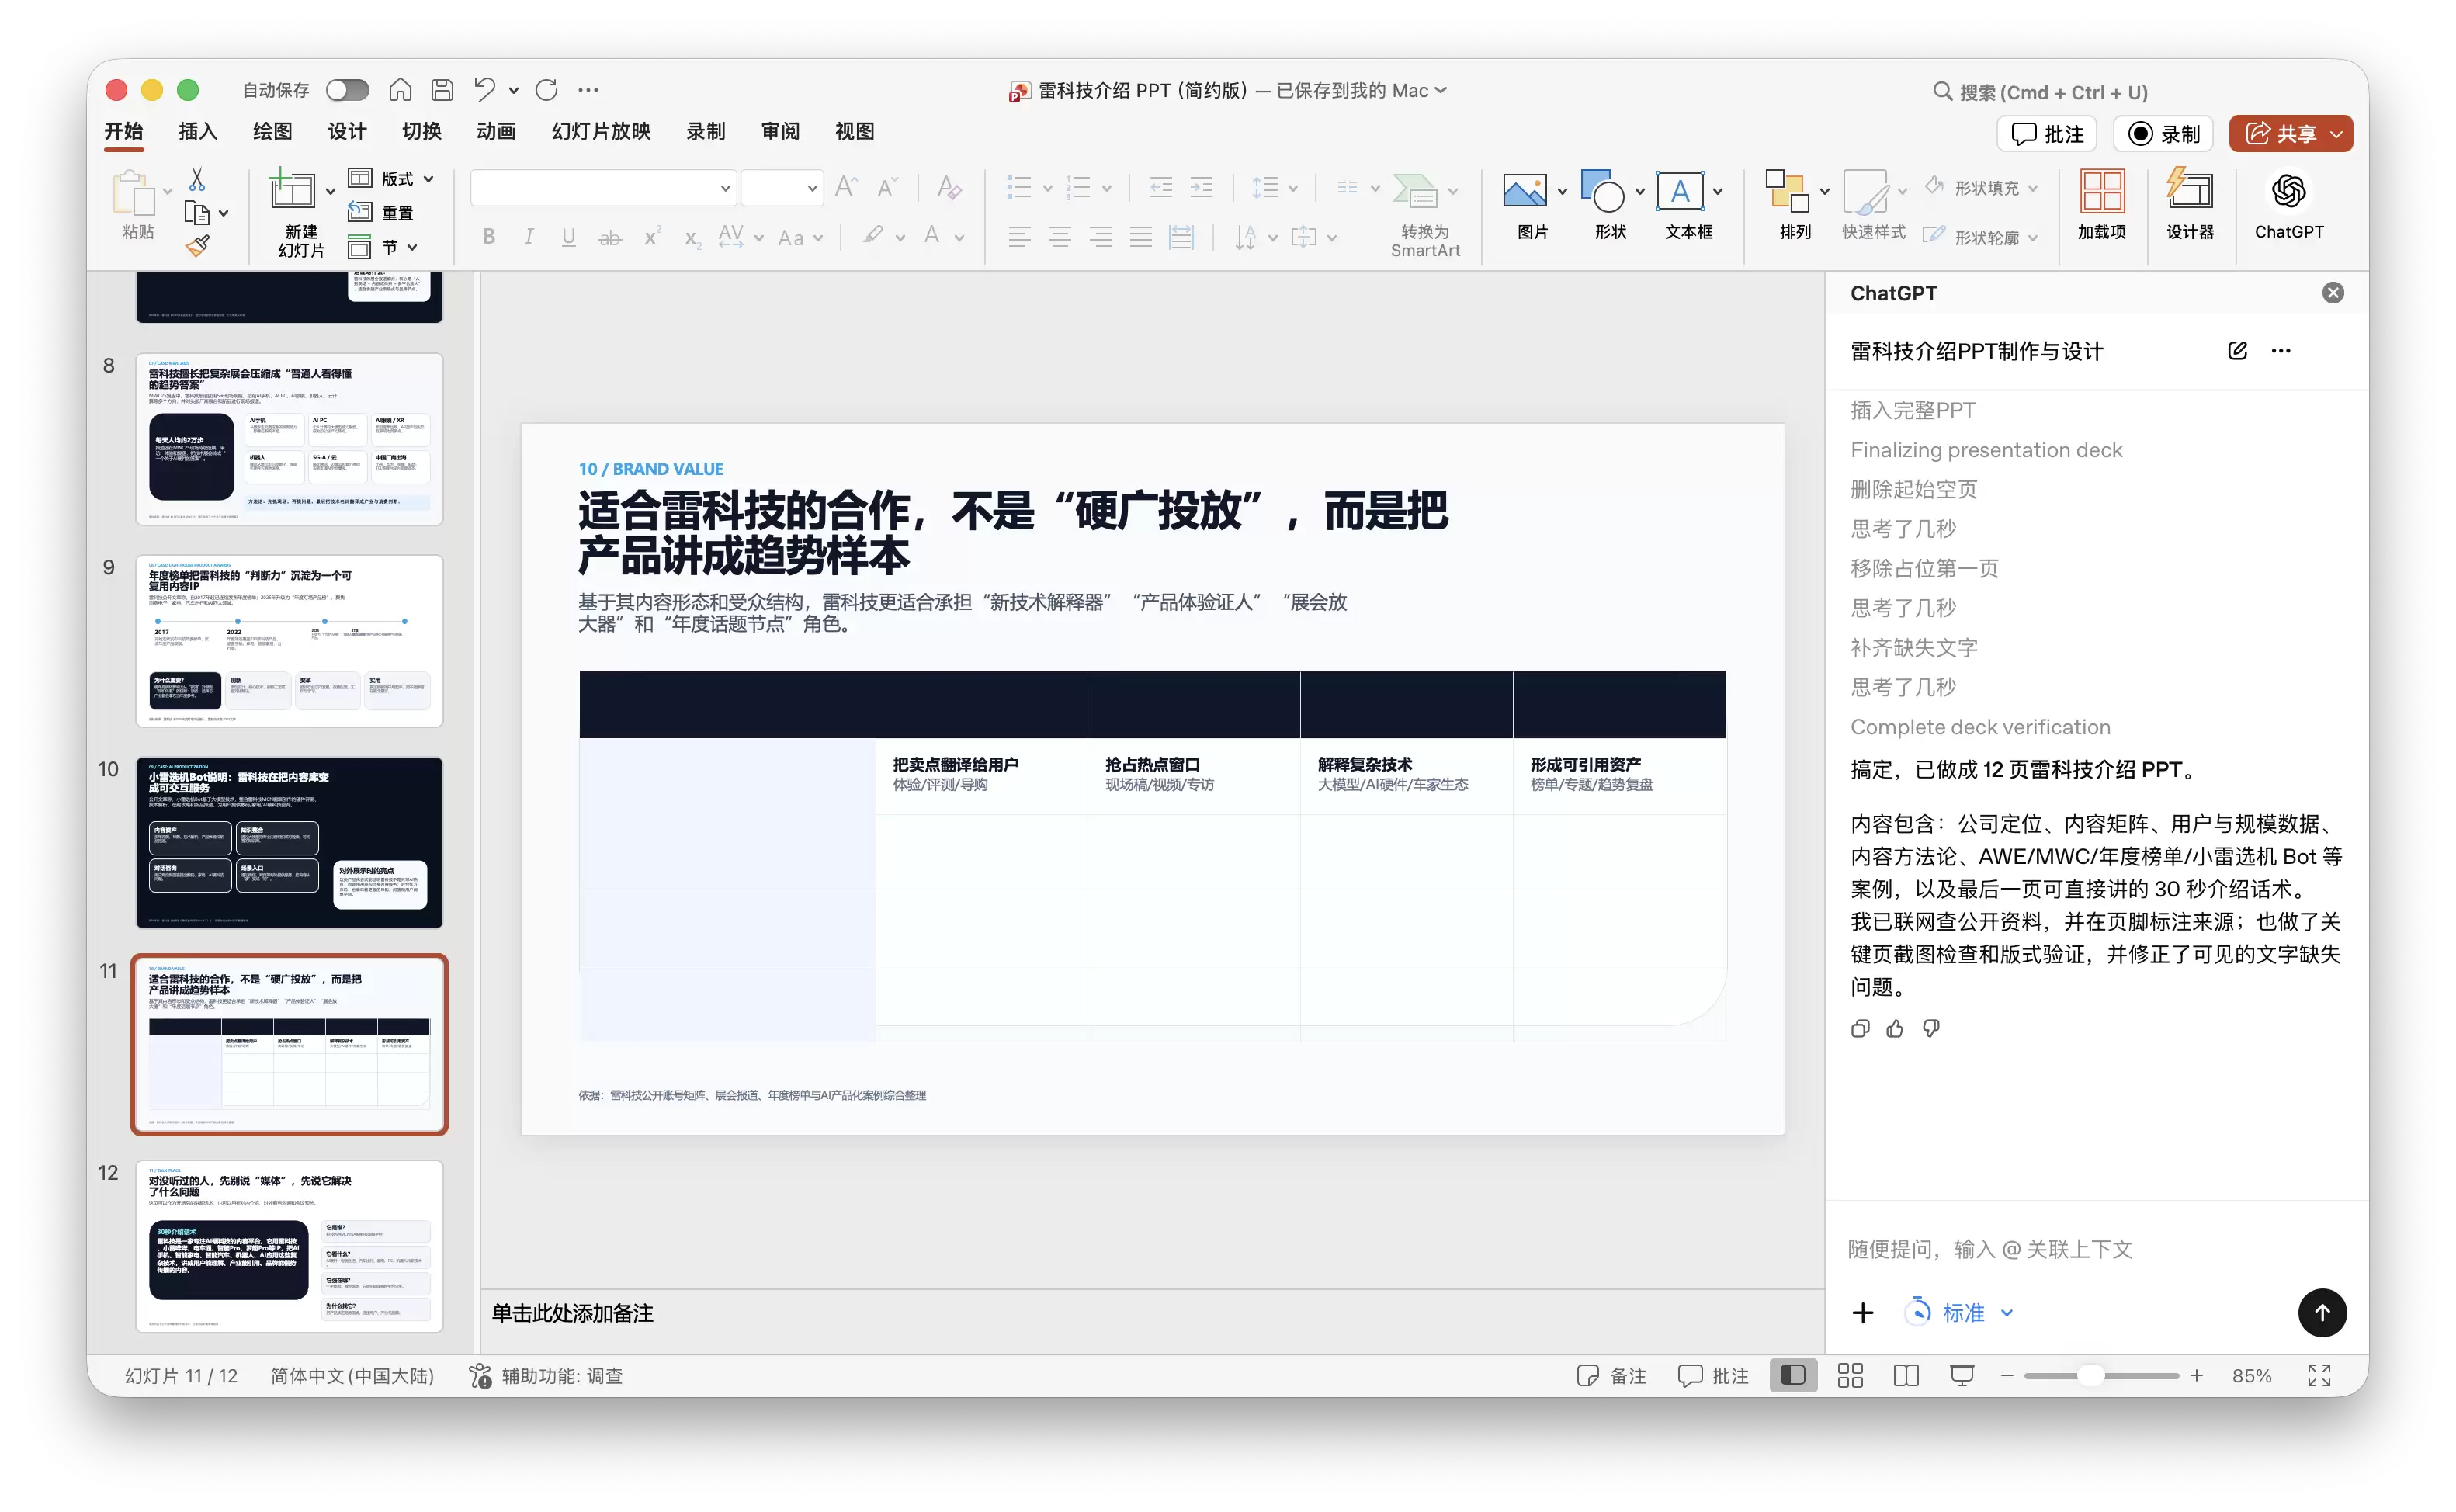The height and width of the screenshot is (1512, 2456).
Task: Open Arrange (排列) tool
Action: coord(1788,191)
